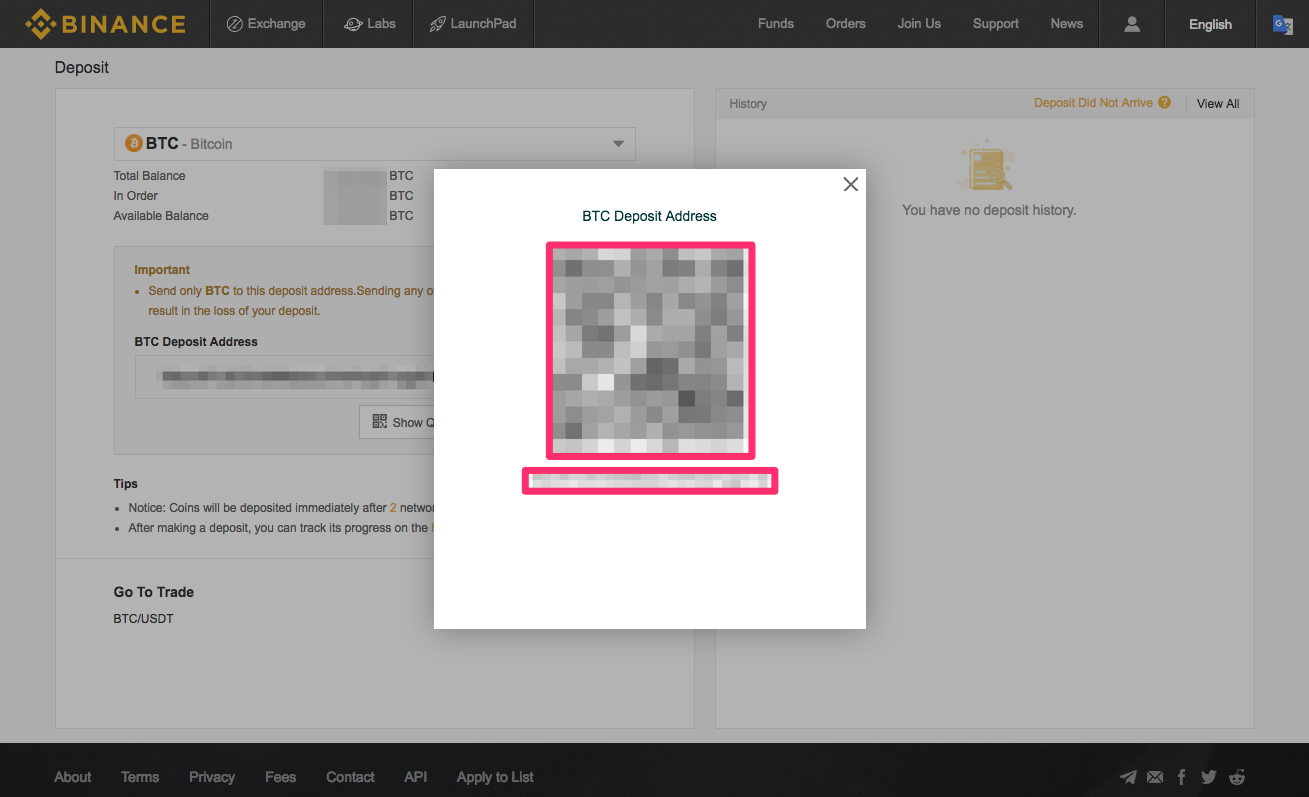The width and height of the screenshot is (1309, 797).
Task: Open the Labs page
Action: point(370,24)
